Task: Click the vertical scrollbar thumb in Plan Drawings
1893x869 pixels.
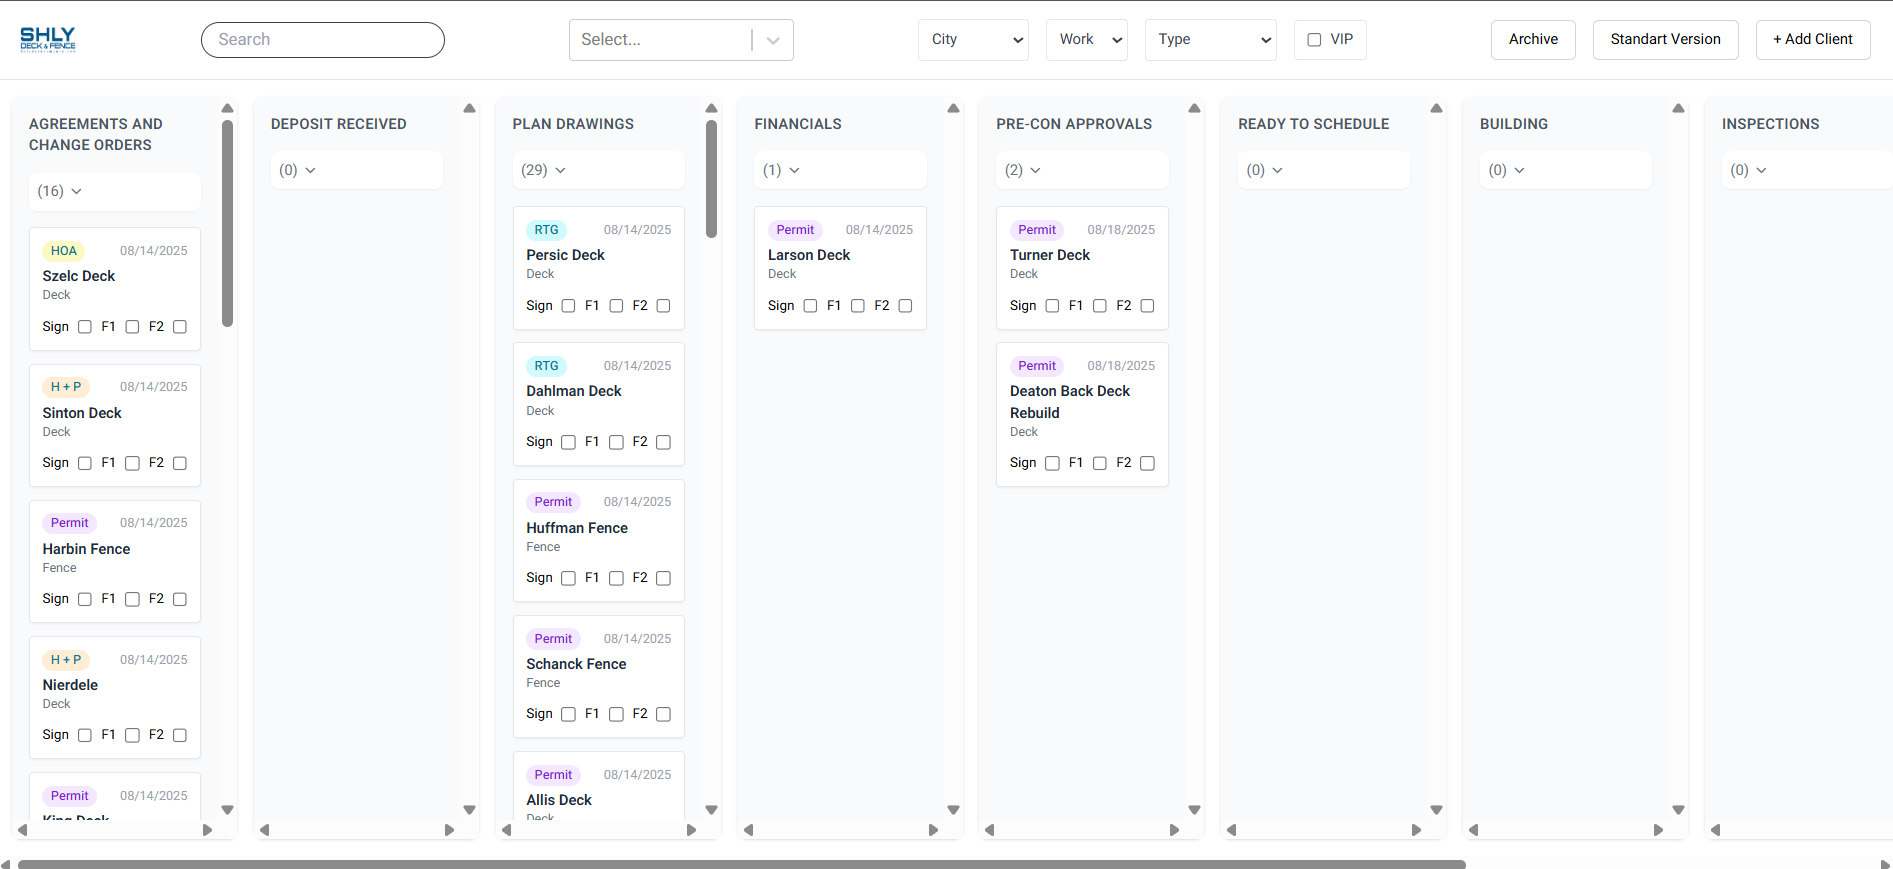Action: [711, 179]
